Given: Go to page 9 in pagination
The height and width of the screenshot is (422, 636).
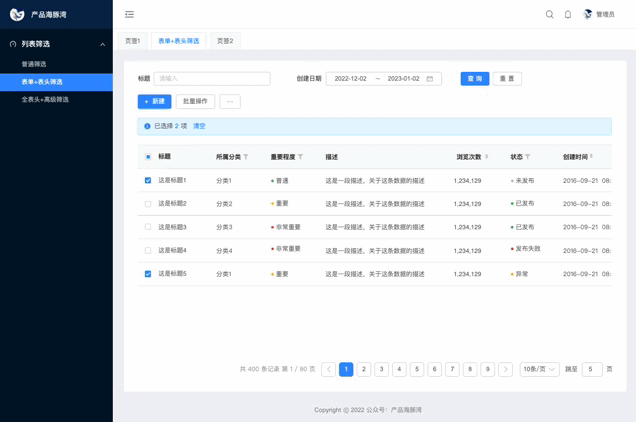Looking at the screenshot, I should pyautogui.click(x=488, y=369).
